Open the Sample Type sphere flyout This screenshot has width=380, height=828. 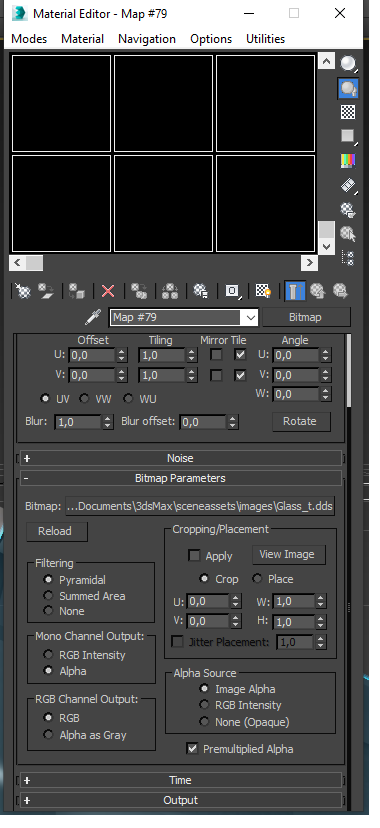pyautogui.click(x=348, y=64)
